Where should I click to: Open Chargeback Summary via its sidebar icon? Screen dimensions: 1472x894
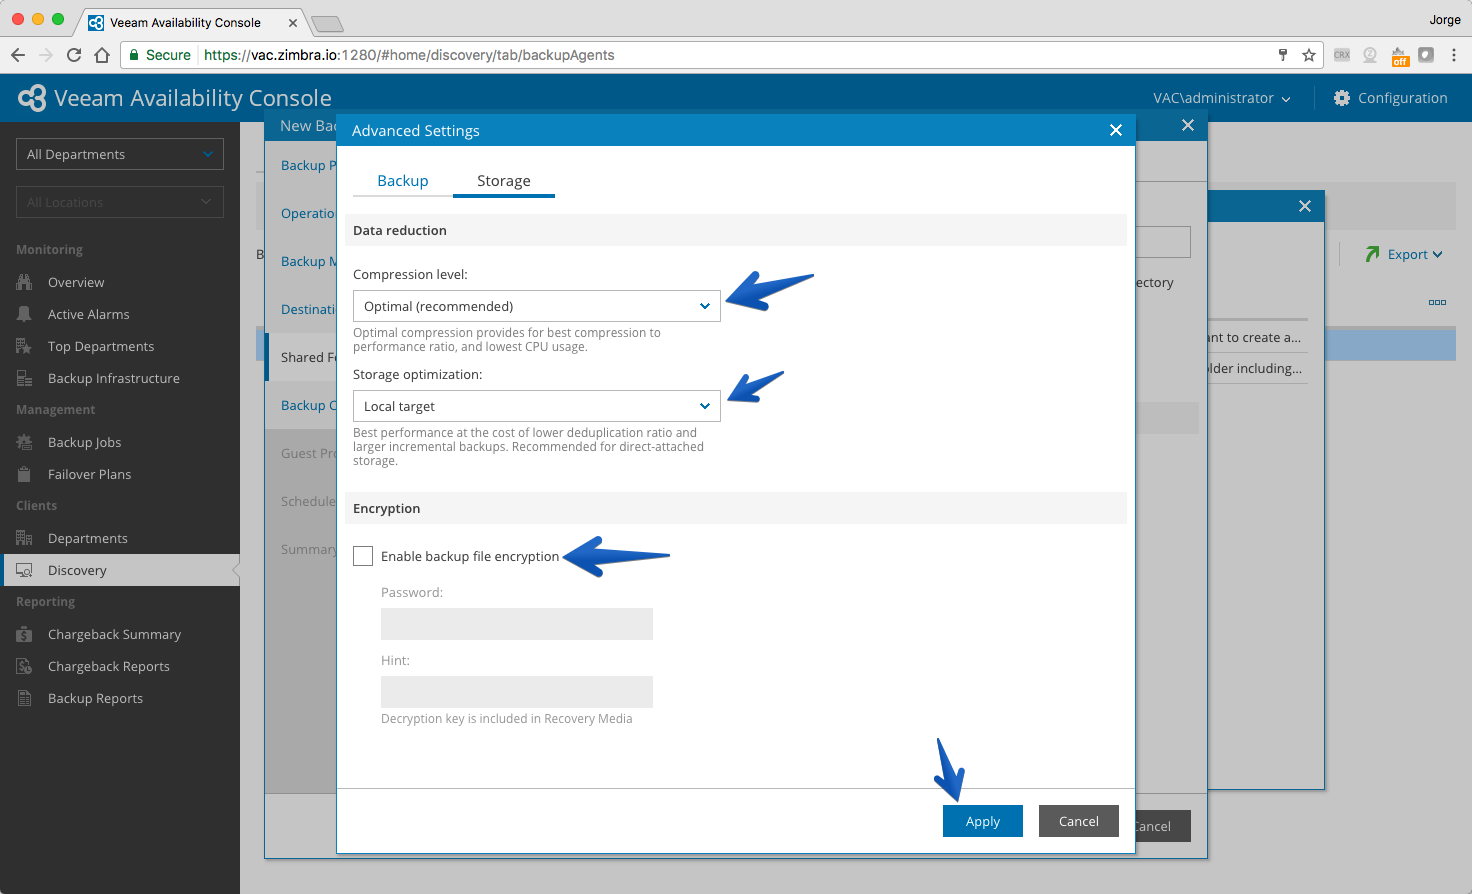(x=24, y=634)
